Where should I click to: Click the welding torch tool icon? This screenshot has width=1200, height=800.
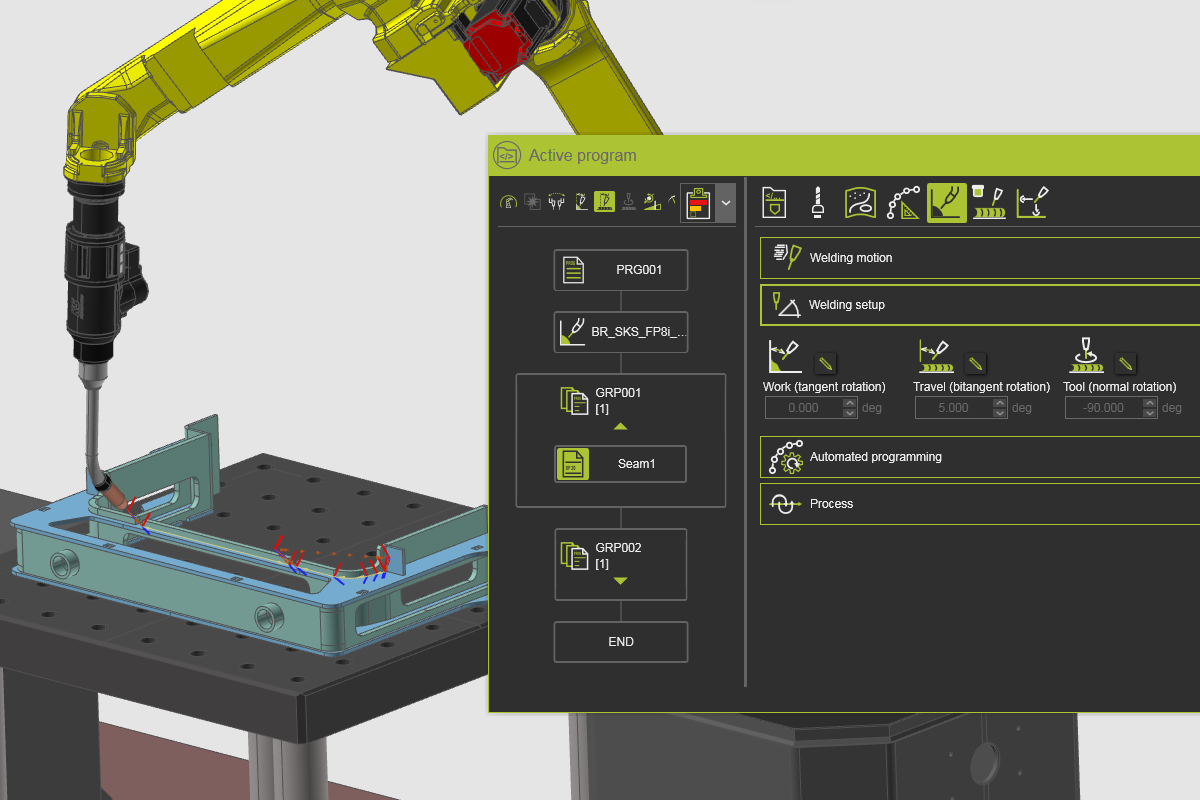point(818,202)
